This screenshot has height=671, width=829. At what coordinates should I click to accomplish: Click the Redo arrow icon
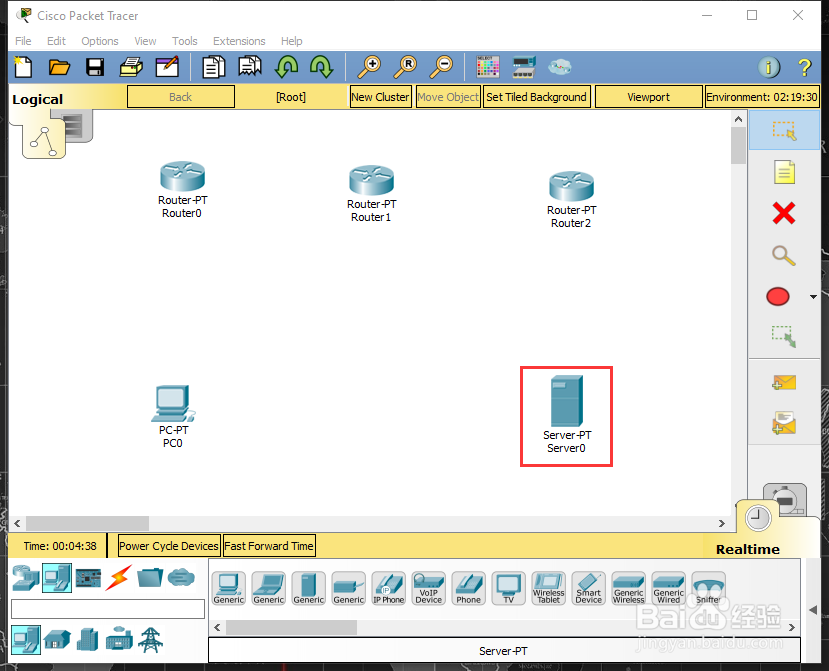pos(321,67)
